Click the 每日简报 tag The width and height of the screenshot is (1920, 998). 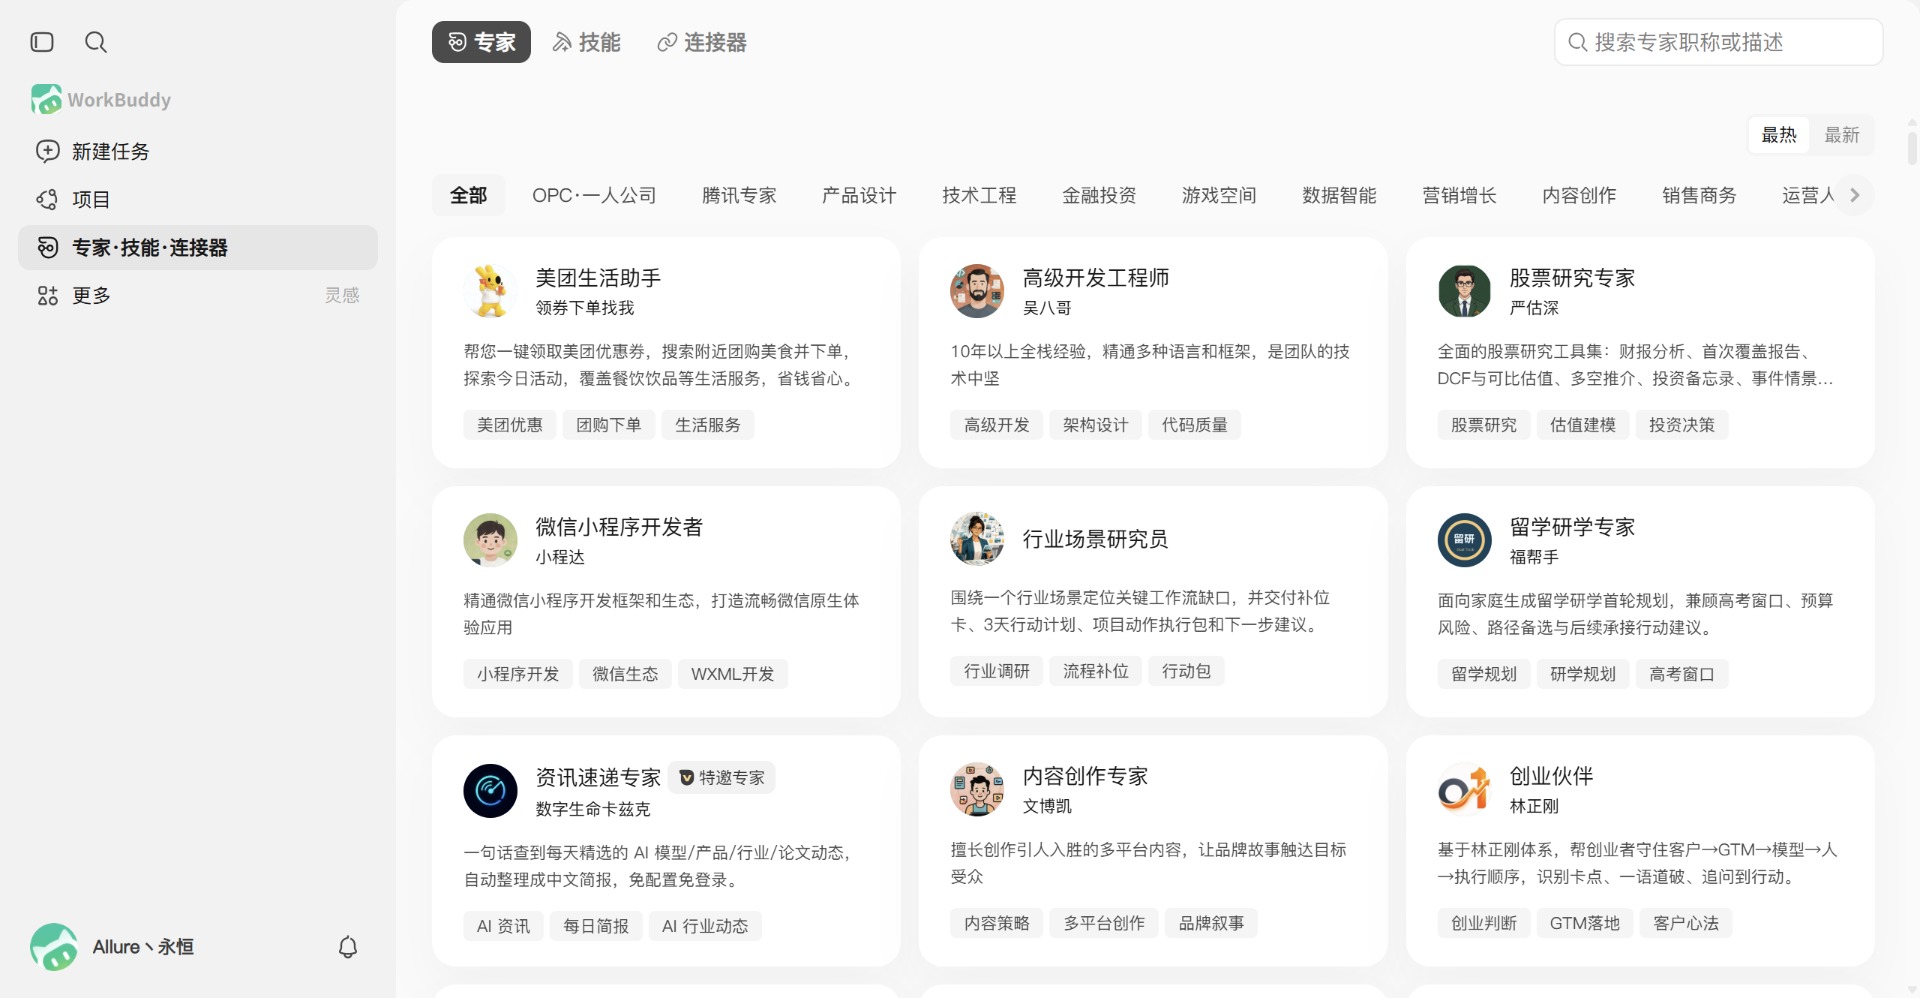click(x=596, y=926)
